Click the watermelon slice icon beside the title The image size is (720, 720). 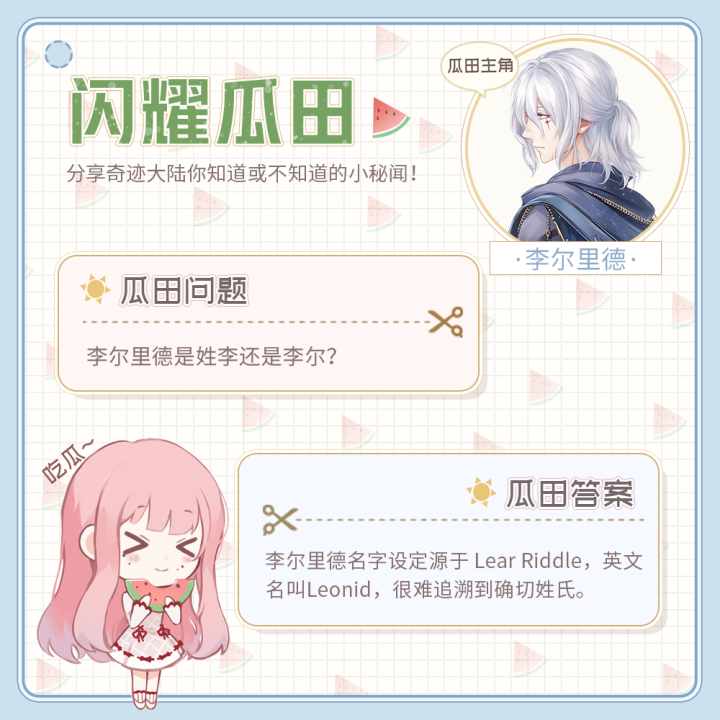[x=390, y=118]
